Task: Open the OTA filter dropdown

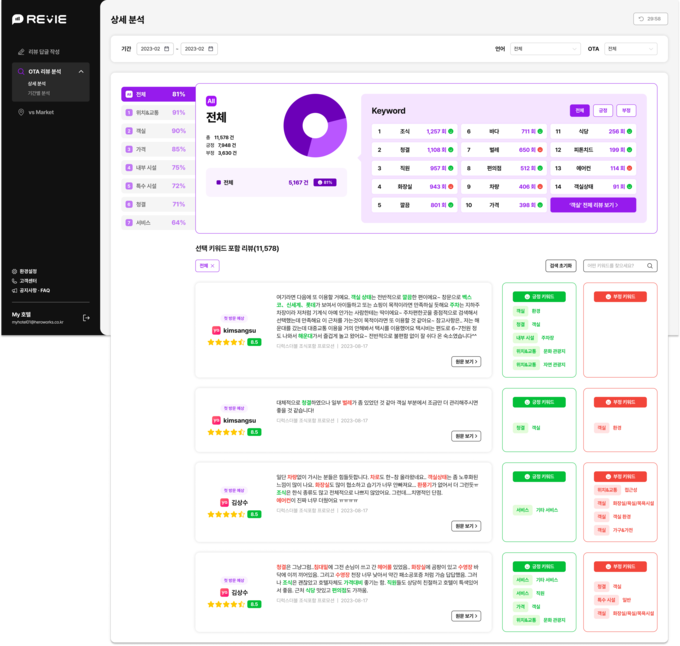Action: (631, 49)
